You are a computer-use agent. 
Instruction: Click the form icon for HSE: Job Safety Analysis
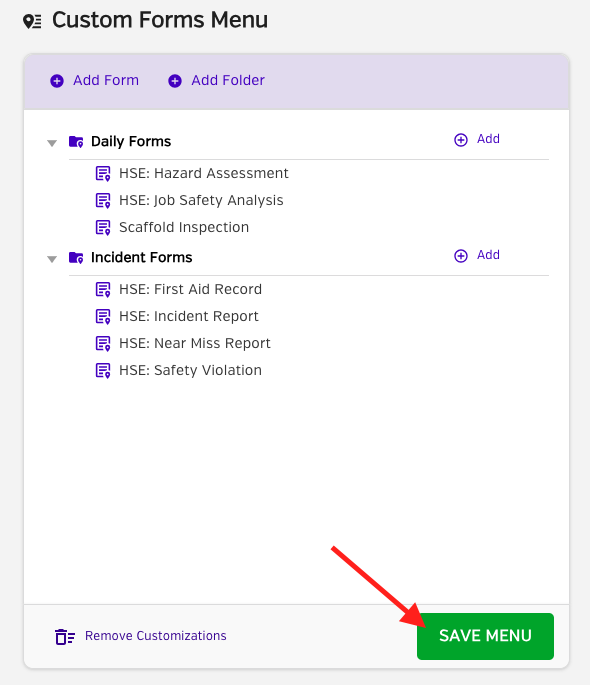click(x=103, y=201)
